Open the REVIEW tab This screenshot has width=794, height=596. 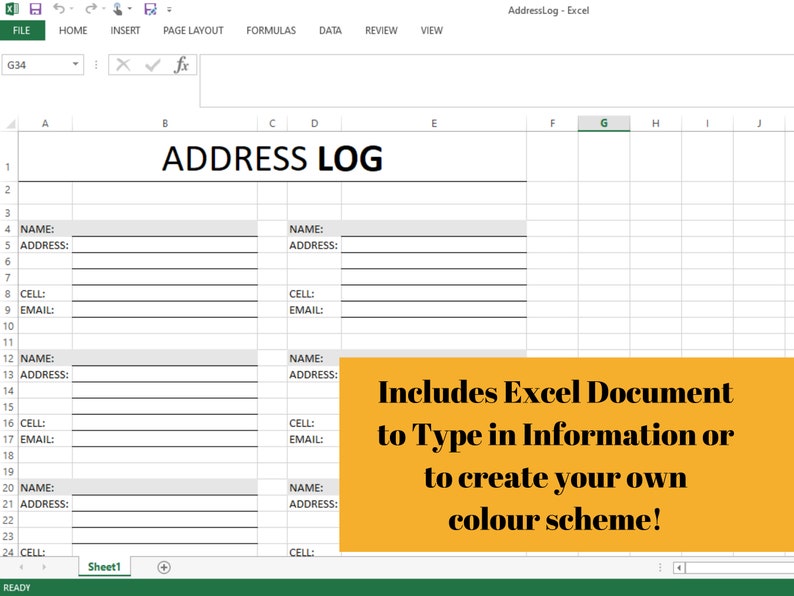click(x=381, y=30)
